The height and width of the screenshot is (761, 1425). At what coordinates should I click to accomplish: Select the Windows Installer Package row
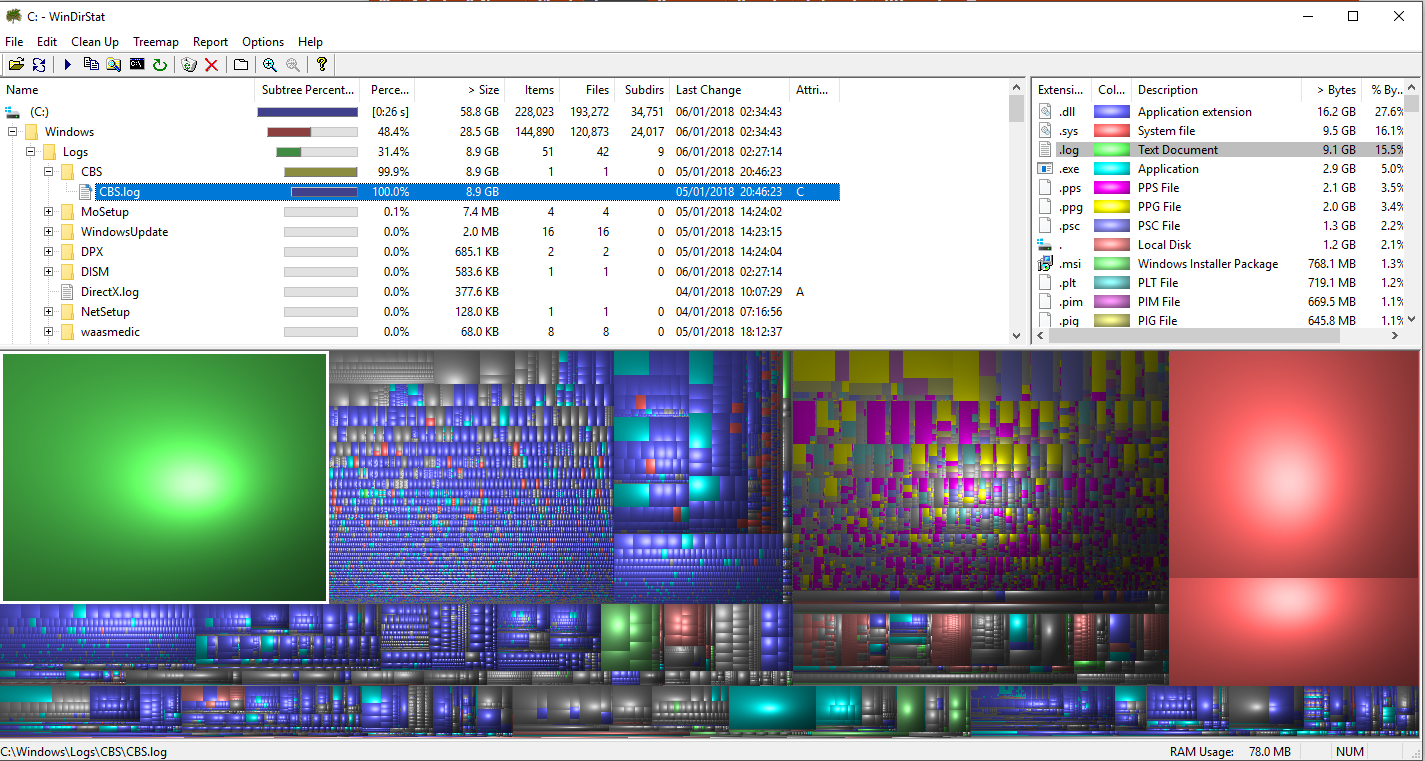pyautogui.click(x=1219, y=264)
